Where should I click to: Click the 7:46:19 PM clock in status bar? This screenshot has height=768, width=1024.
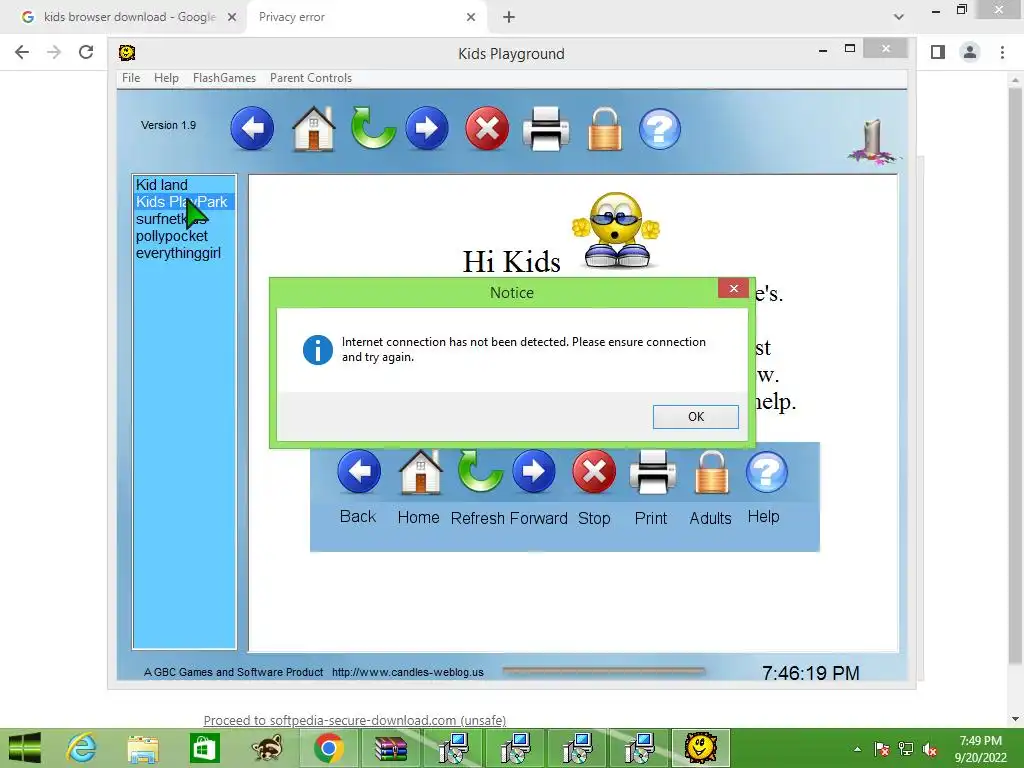pyautogui.click(x=810, y=673)
